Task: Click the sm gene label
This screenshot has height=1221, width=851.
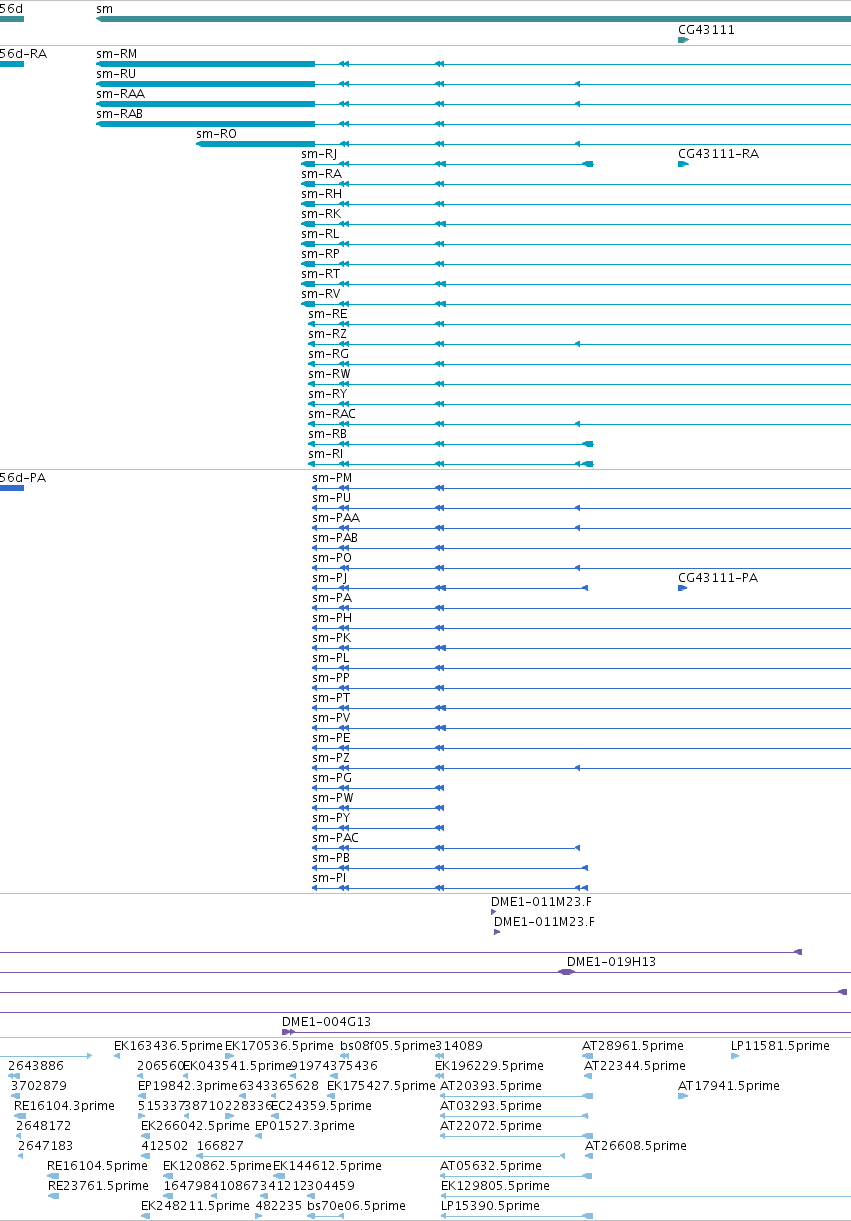Action: (x=104, y=9)
